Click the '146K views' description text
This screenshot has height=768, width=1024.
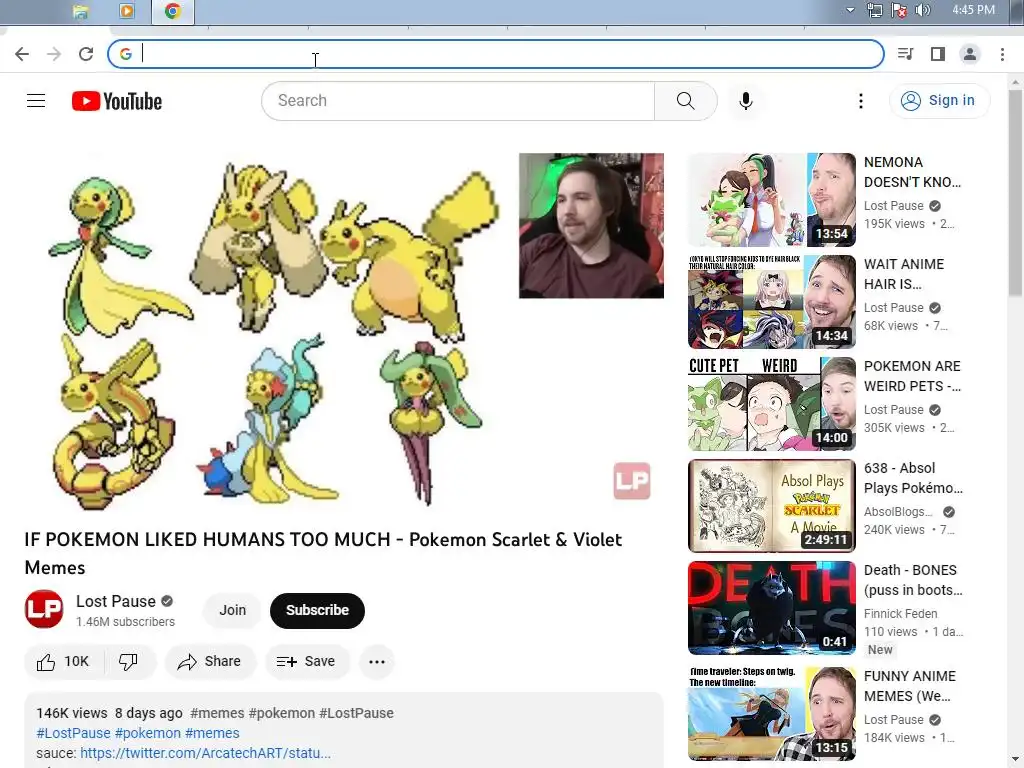[x=72, y=713]
